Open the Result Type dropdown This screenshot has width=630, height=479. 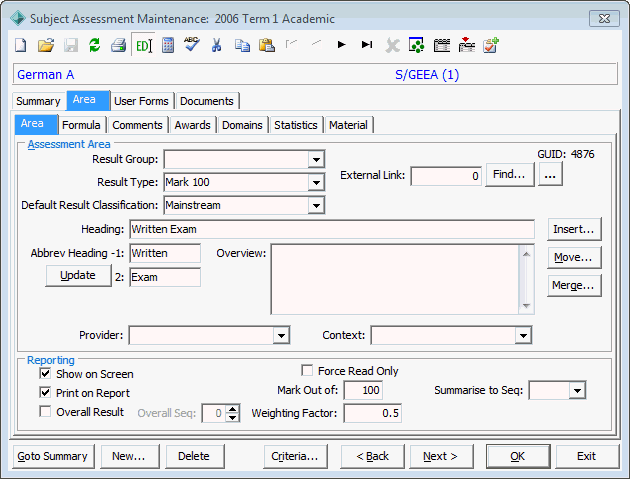(316, 182)
